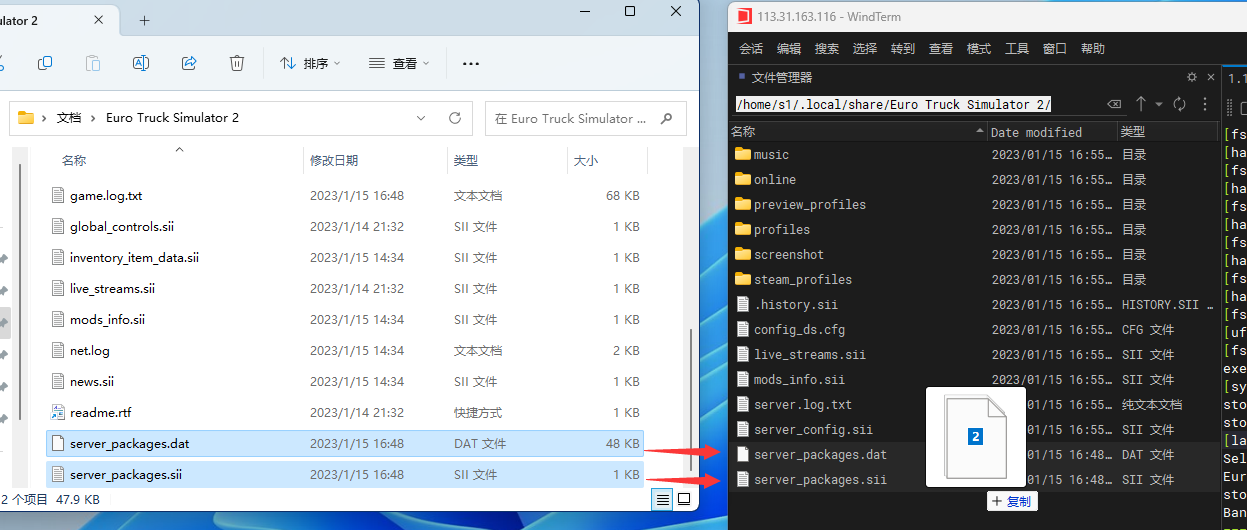
Task: Open the 模式 menu in WindTerm
Action: 979,49
